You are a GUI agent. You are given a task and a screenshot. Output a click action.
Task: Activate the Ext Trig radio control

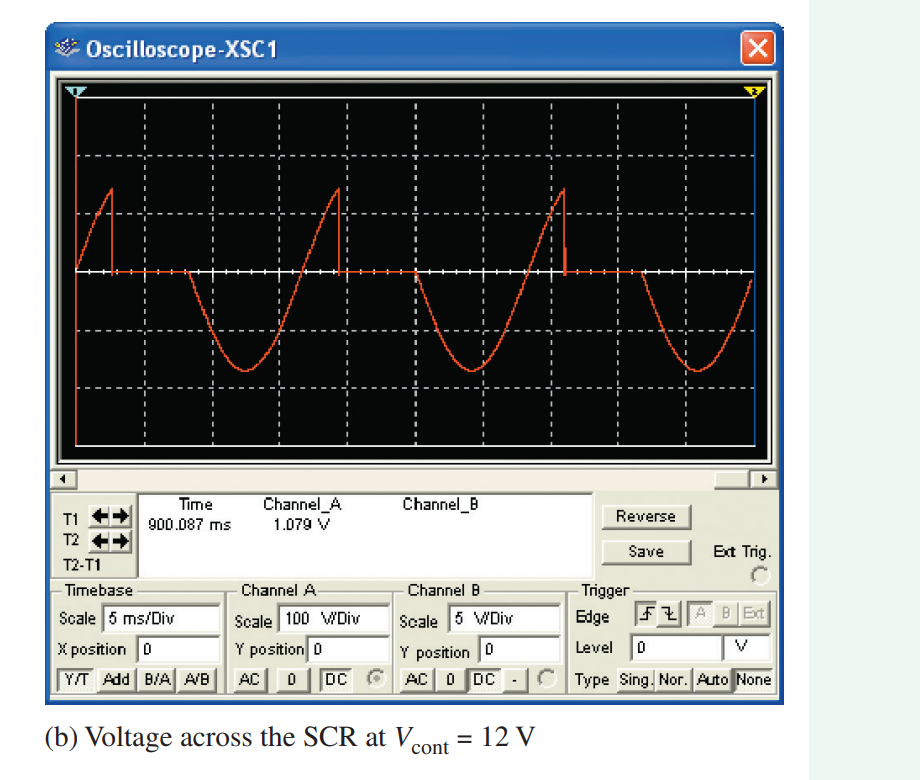pyautogui.click(x=760, y=573)
